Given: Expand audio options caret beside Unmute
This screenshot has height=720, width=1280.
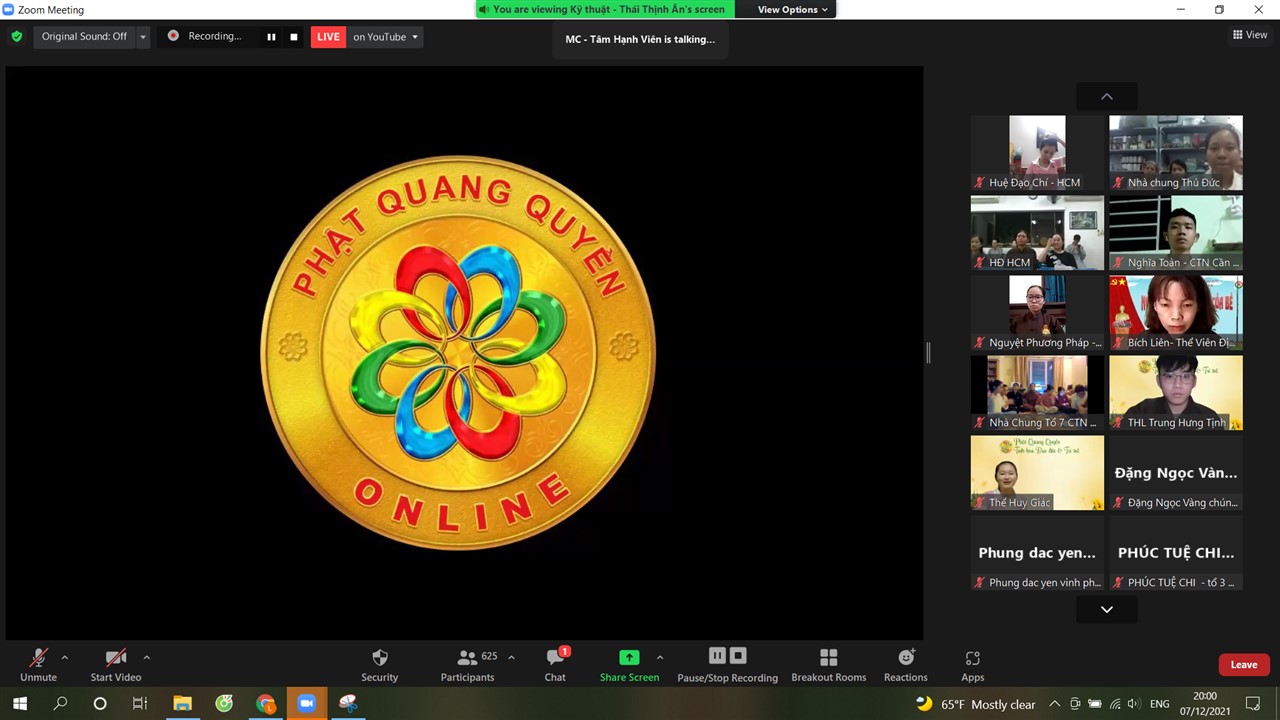Looking at the screenshot, I should [x=65, y=657].
